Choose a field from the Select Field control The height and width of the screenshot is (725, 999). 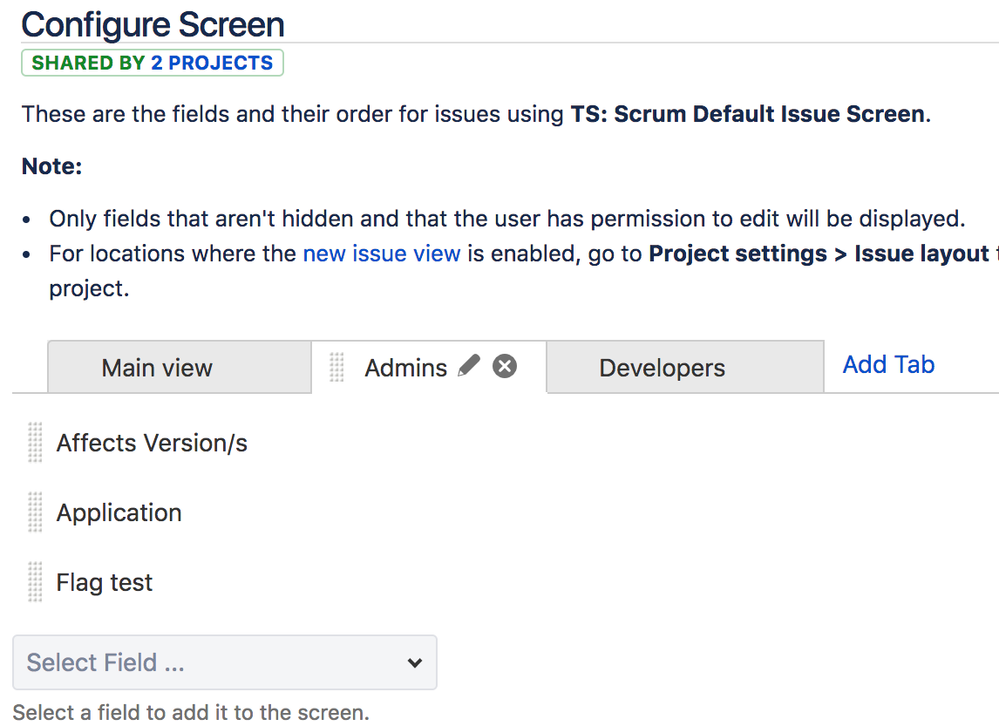click(x=224, y=662)
